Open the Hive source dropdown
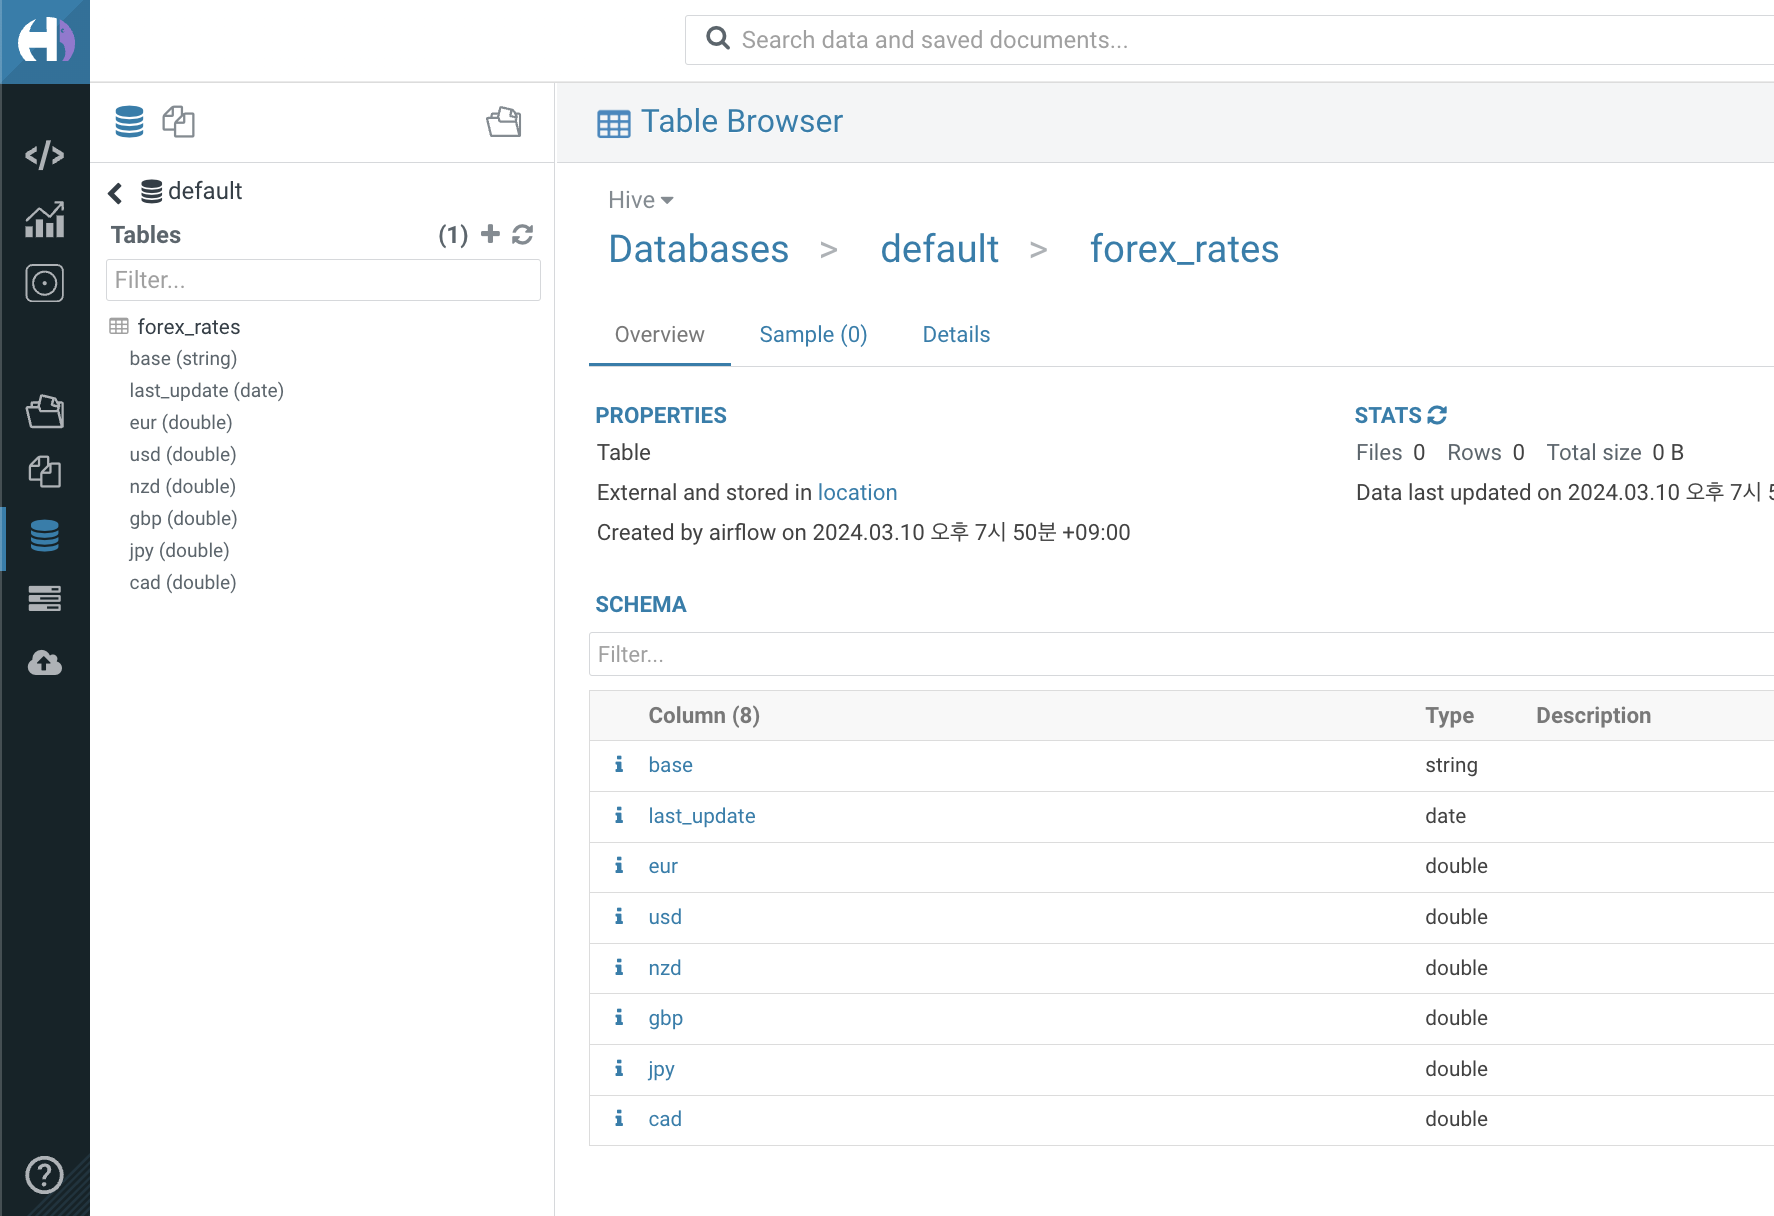 click(640, 200)
